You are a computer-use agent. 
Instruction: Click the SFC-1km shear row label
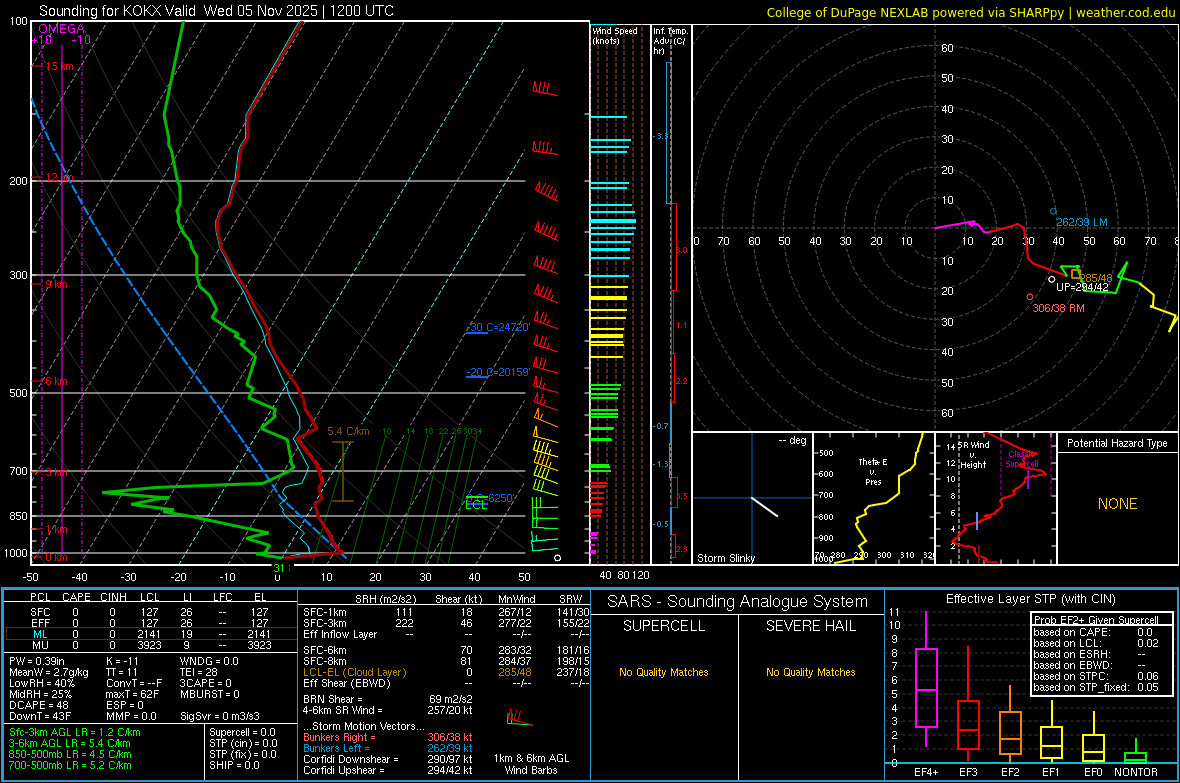click(324, 612)
